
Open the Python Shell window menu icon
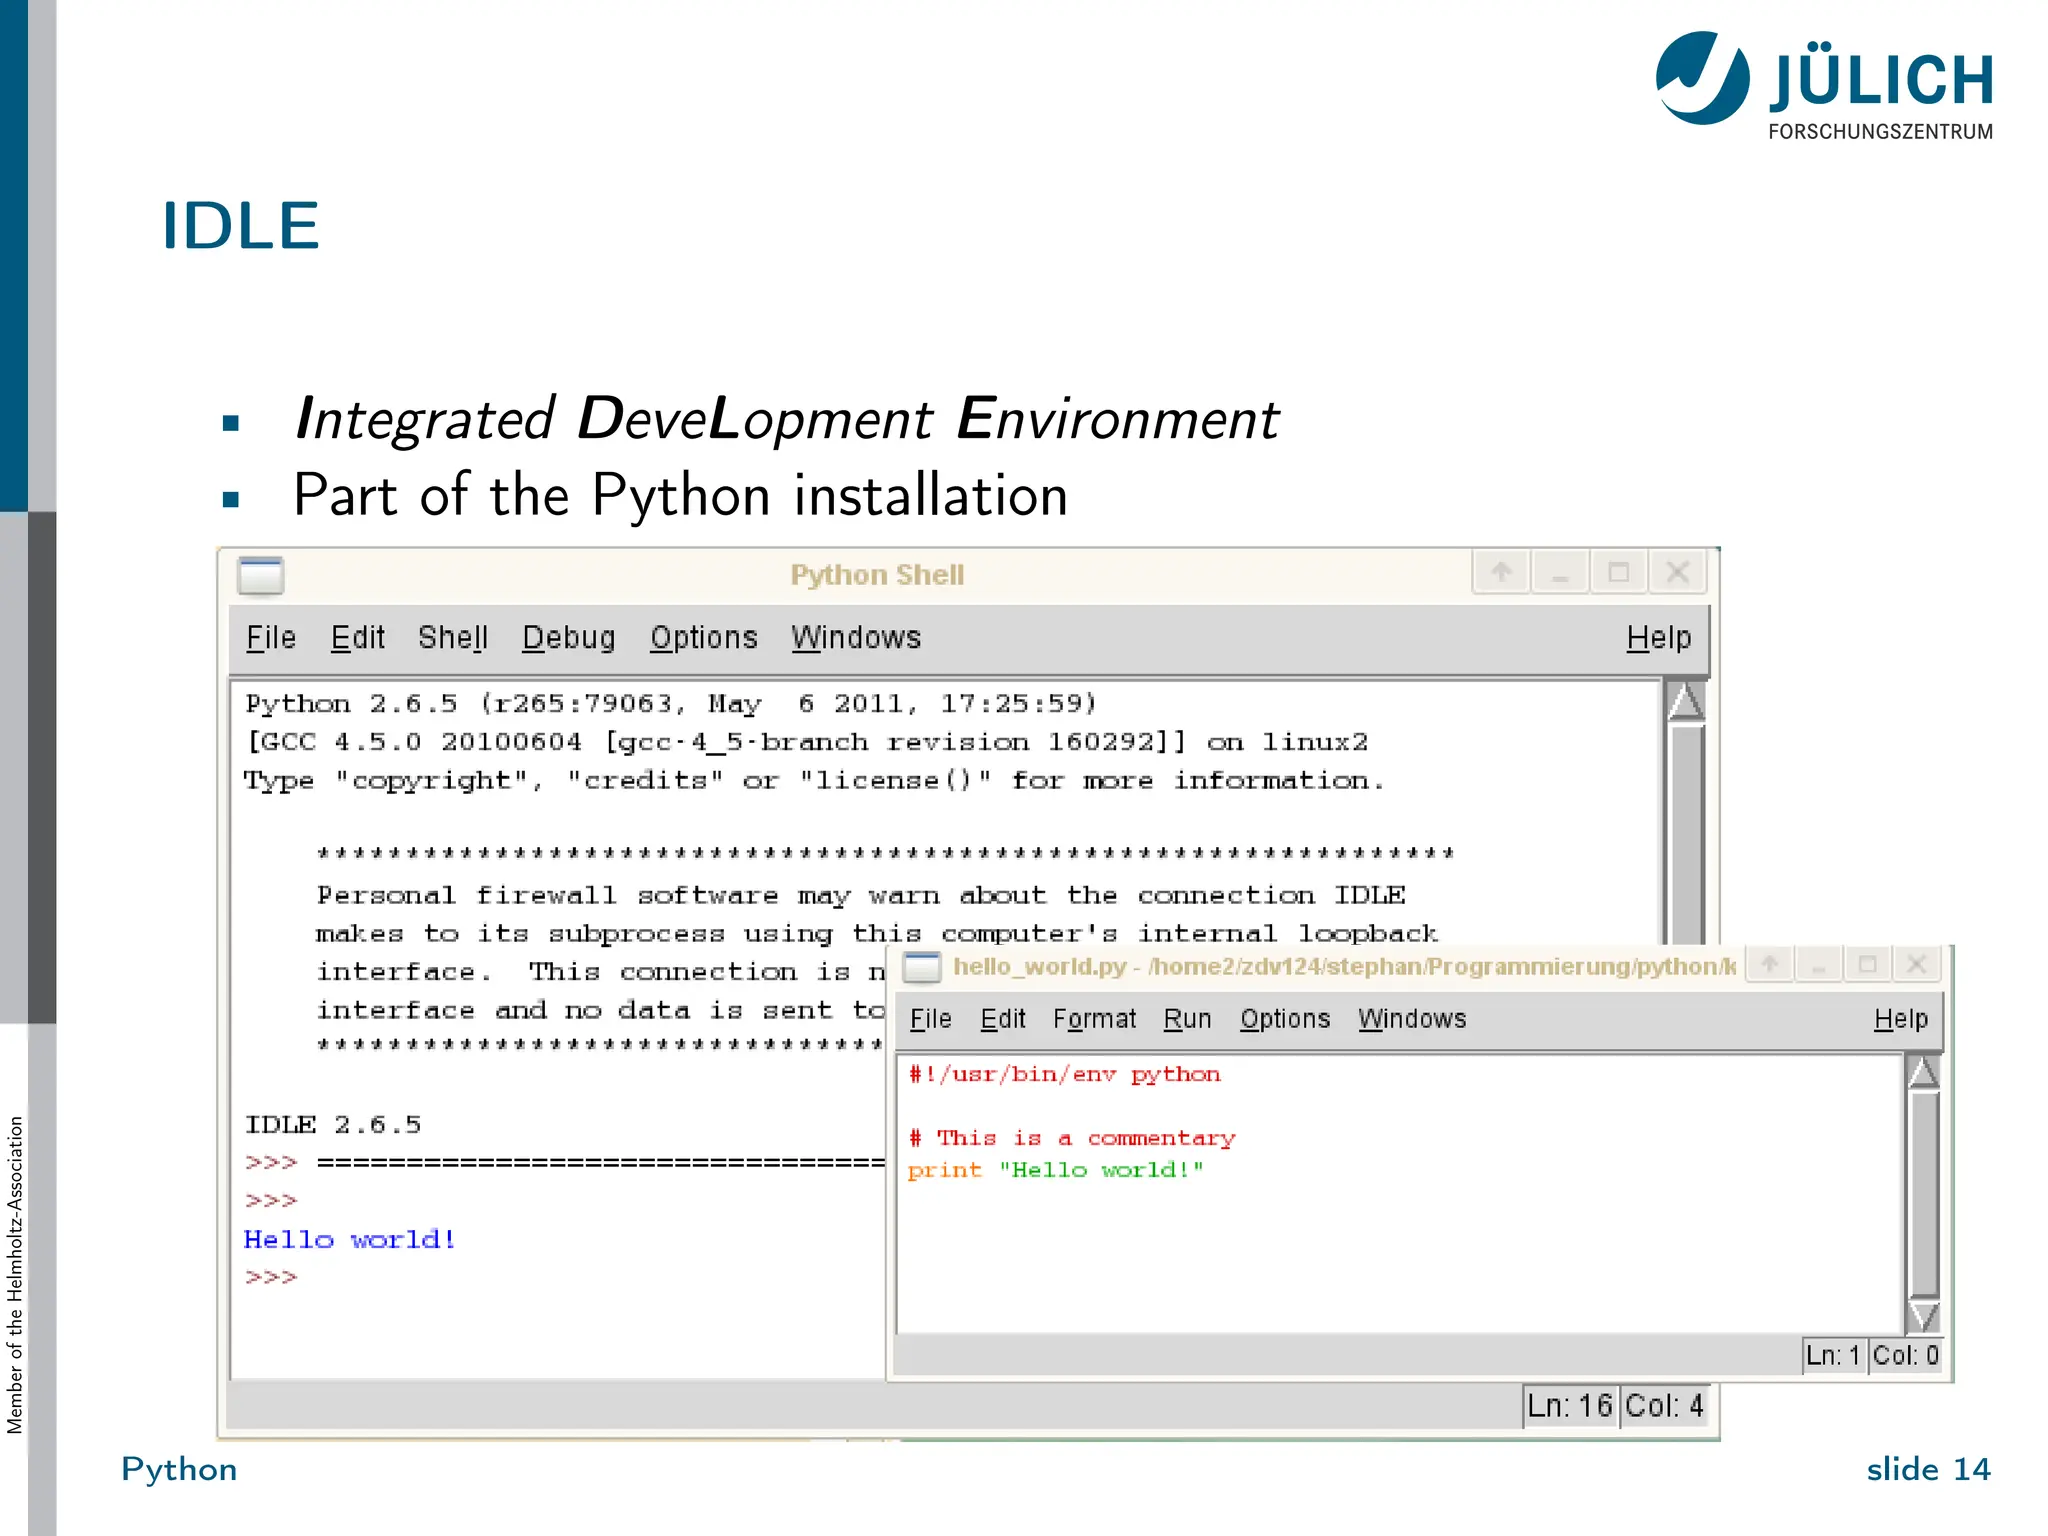(x=261, y=575)
